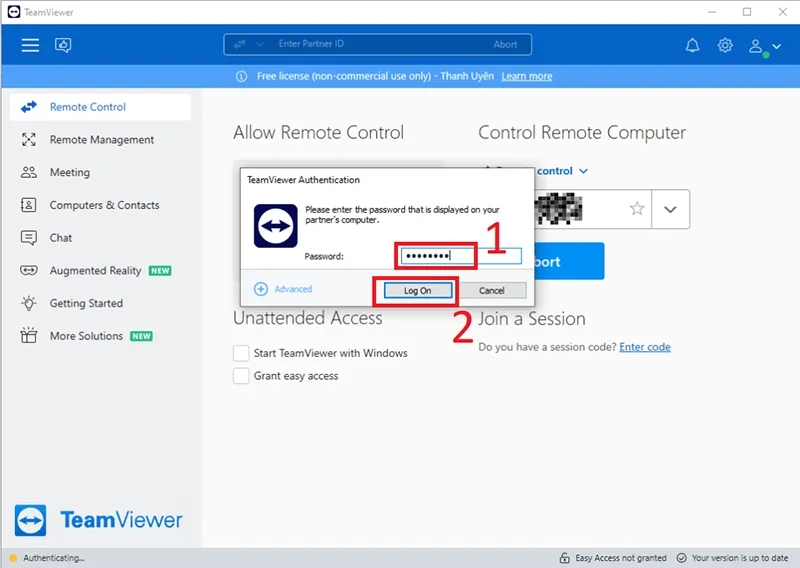Click the Computers & Contacts address book icon

29,205
